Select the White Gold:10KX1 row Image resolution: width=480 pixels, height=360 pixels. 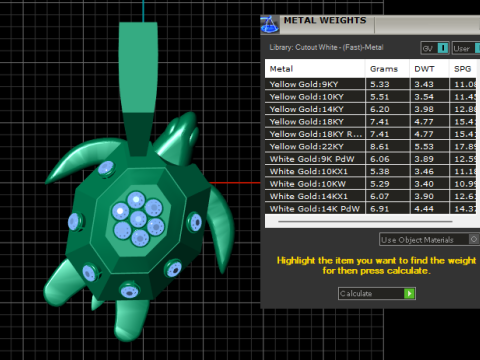tap(371, 171)
